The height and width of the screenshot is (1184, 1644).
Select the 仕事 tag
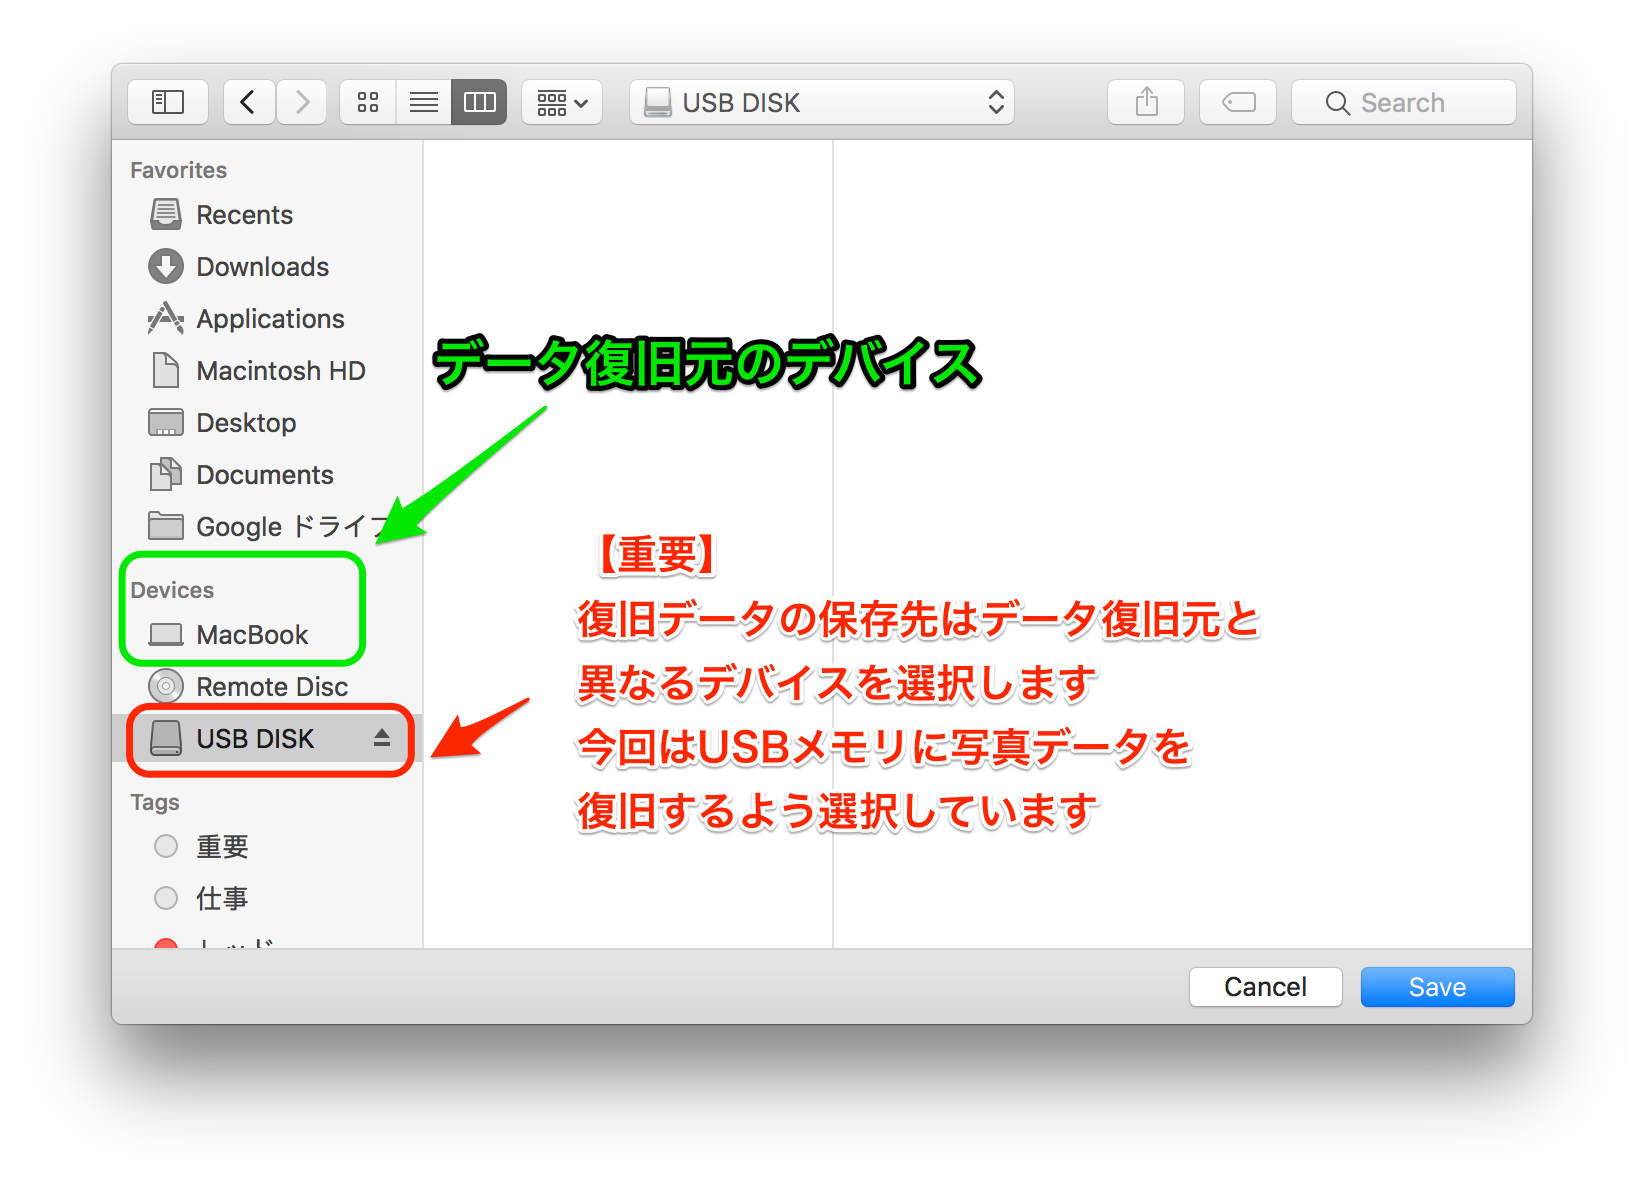[222, 899]
